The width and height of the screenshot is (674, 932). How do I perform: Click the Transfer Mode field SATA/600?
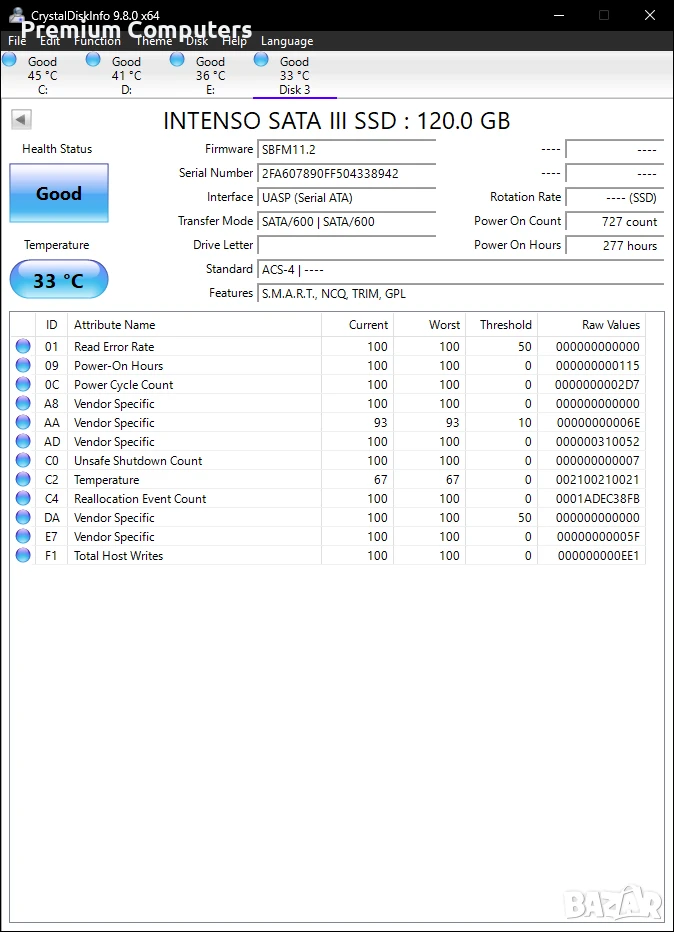click(x=347, y=222)
